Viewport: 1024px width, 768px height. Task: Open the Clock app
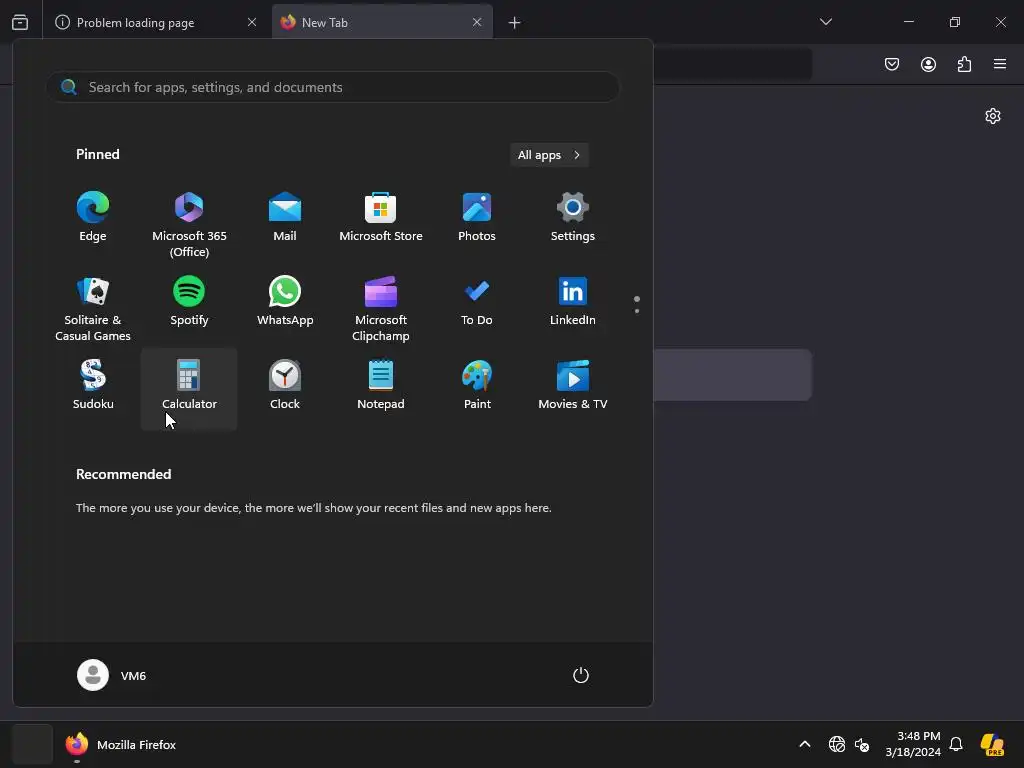pyautogui.click(x=285, y=385)
